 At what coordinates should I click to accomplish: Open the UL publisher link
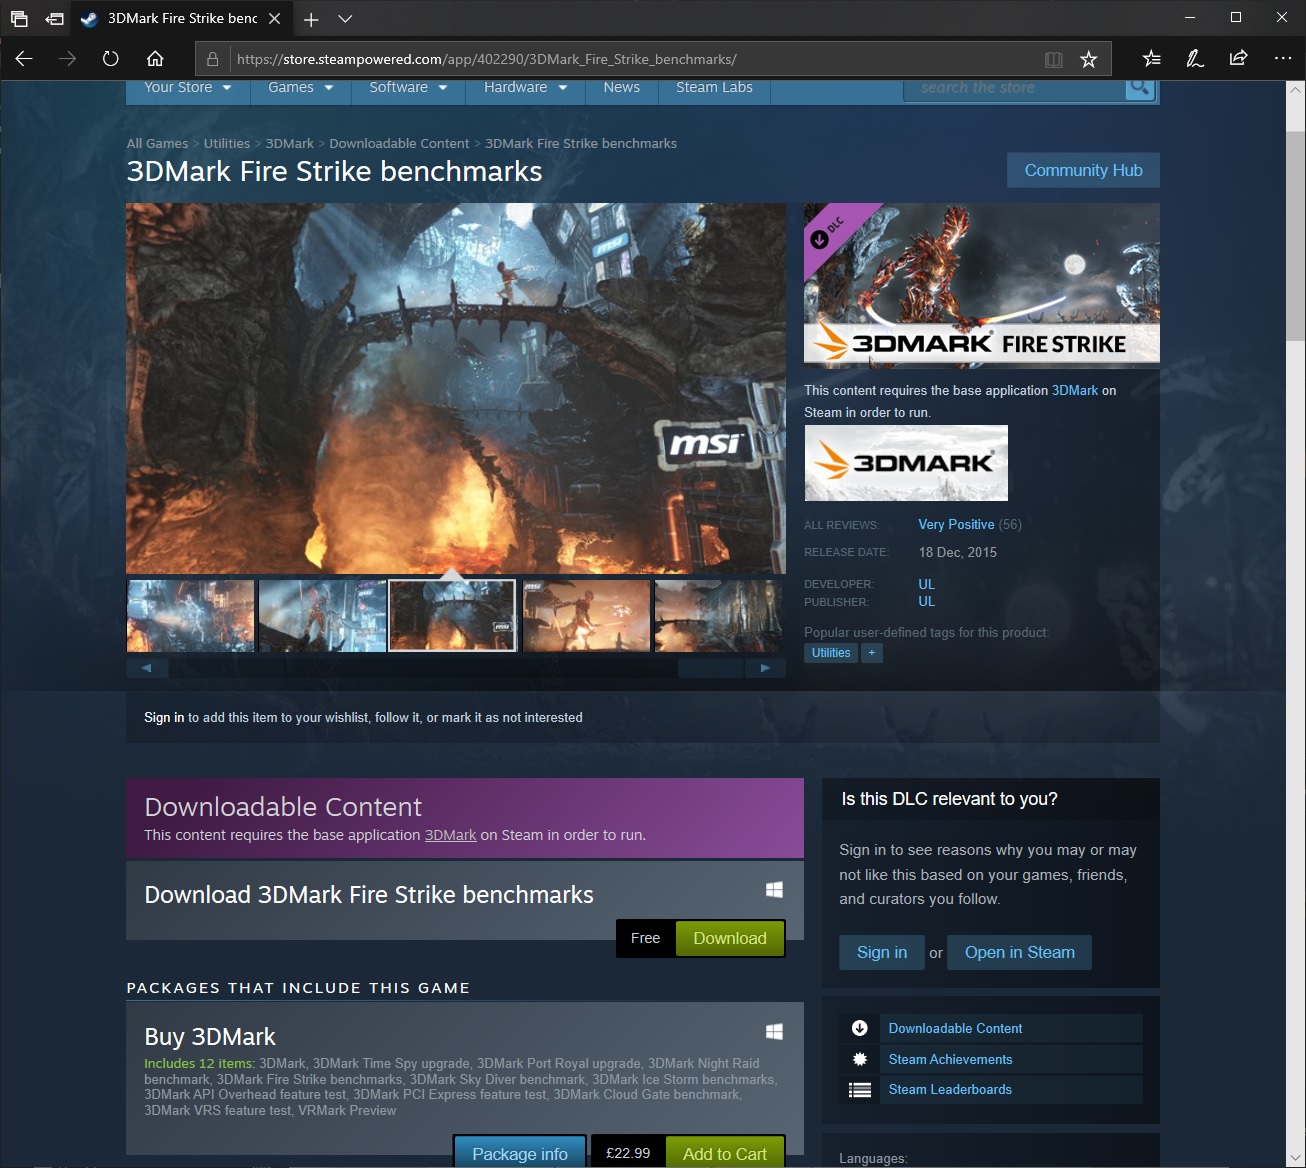click(927, 602)
